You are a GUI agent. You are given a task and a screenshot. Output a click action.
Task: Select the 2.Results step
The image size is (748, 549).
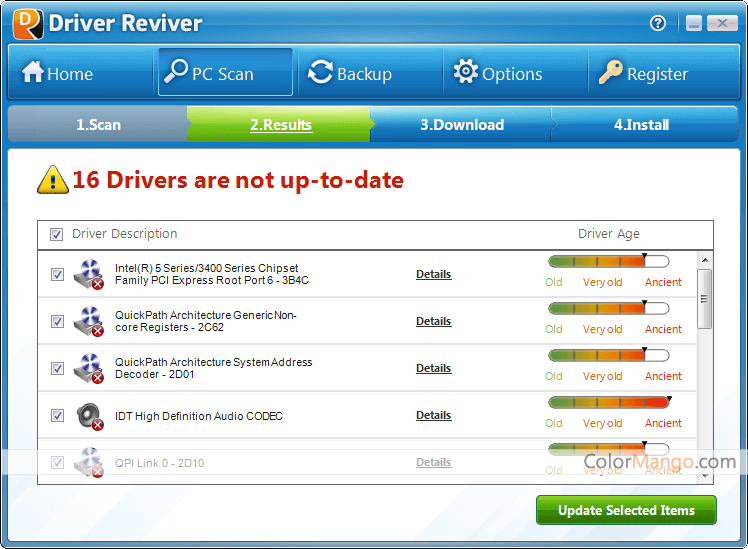281,124
